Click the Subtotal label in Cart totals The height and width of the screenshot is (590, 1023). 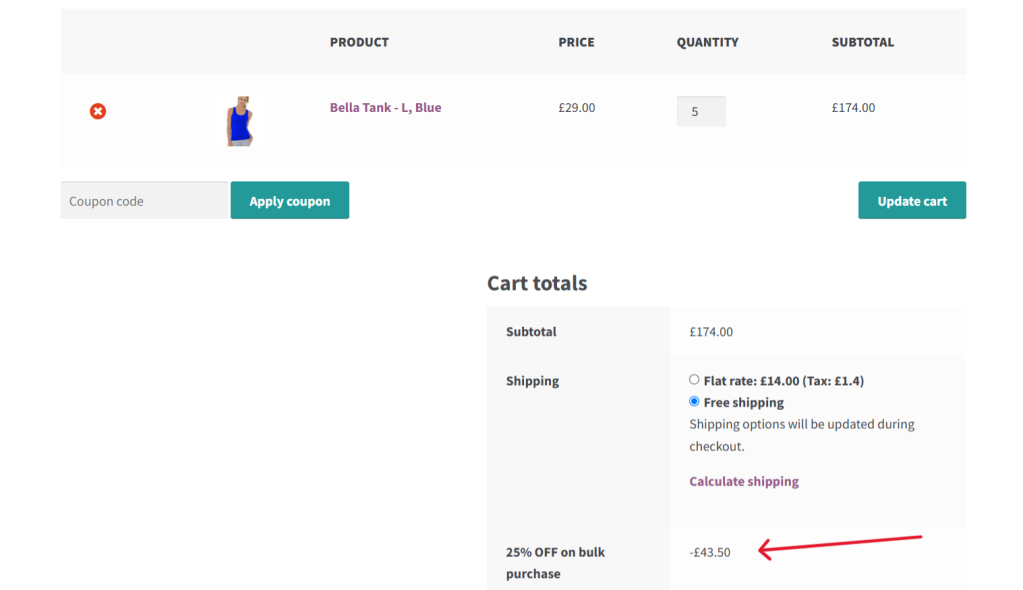coord(531,332)
